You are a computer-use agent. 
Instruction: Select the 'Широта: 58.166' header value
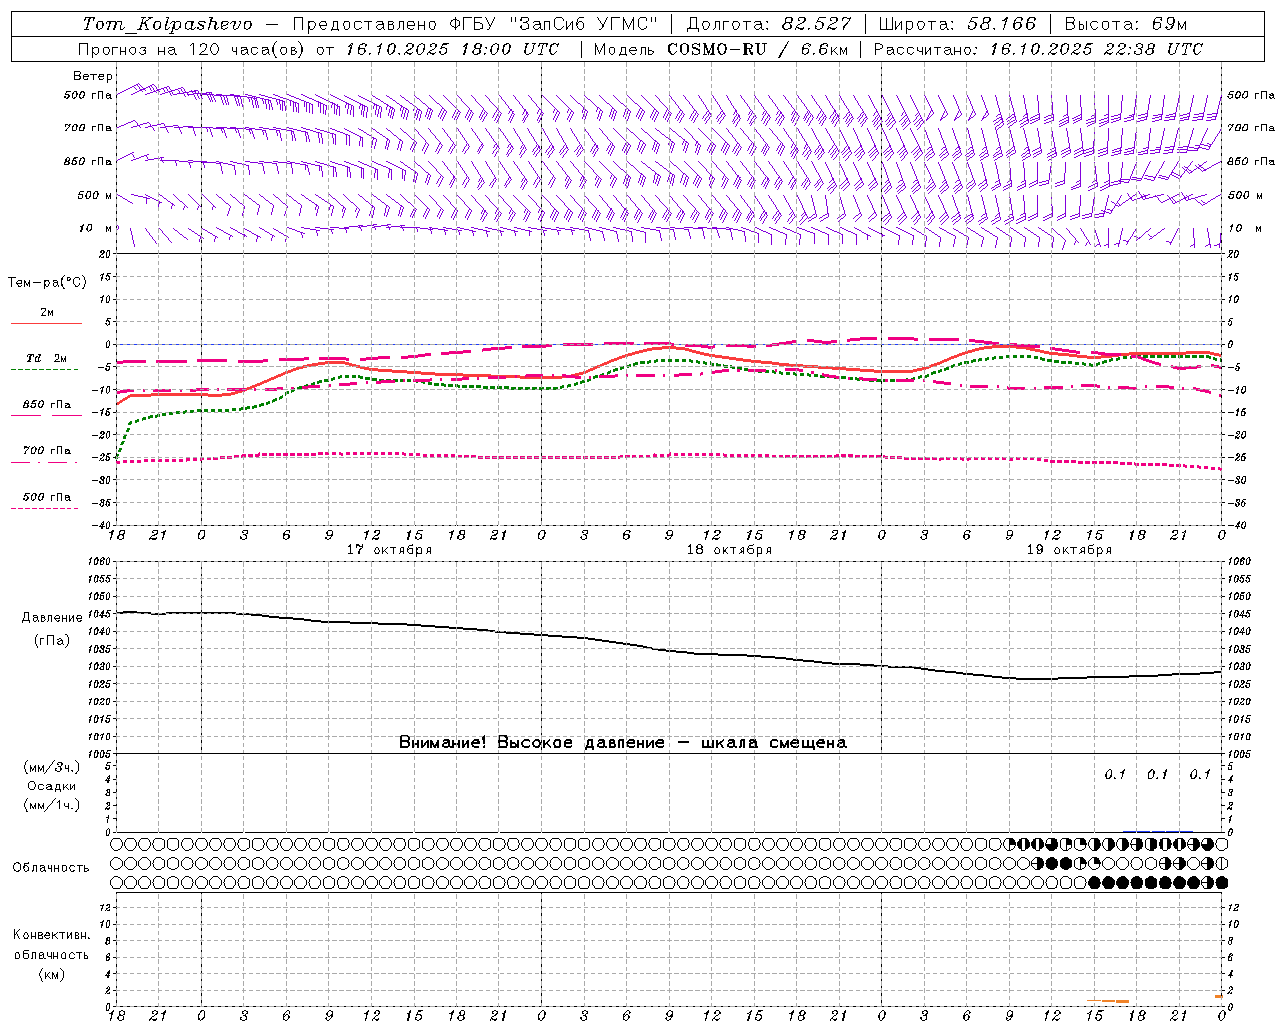tap(957, 24)
